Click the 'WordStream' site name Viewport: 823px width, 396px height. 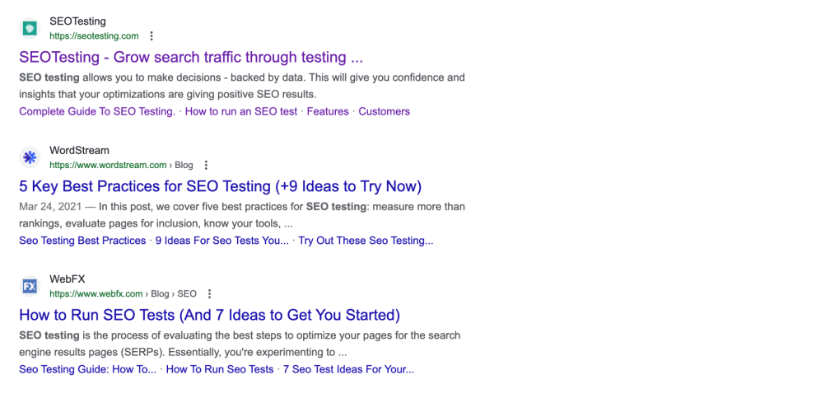pos(79,150)
